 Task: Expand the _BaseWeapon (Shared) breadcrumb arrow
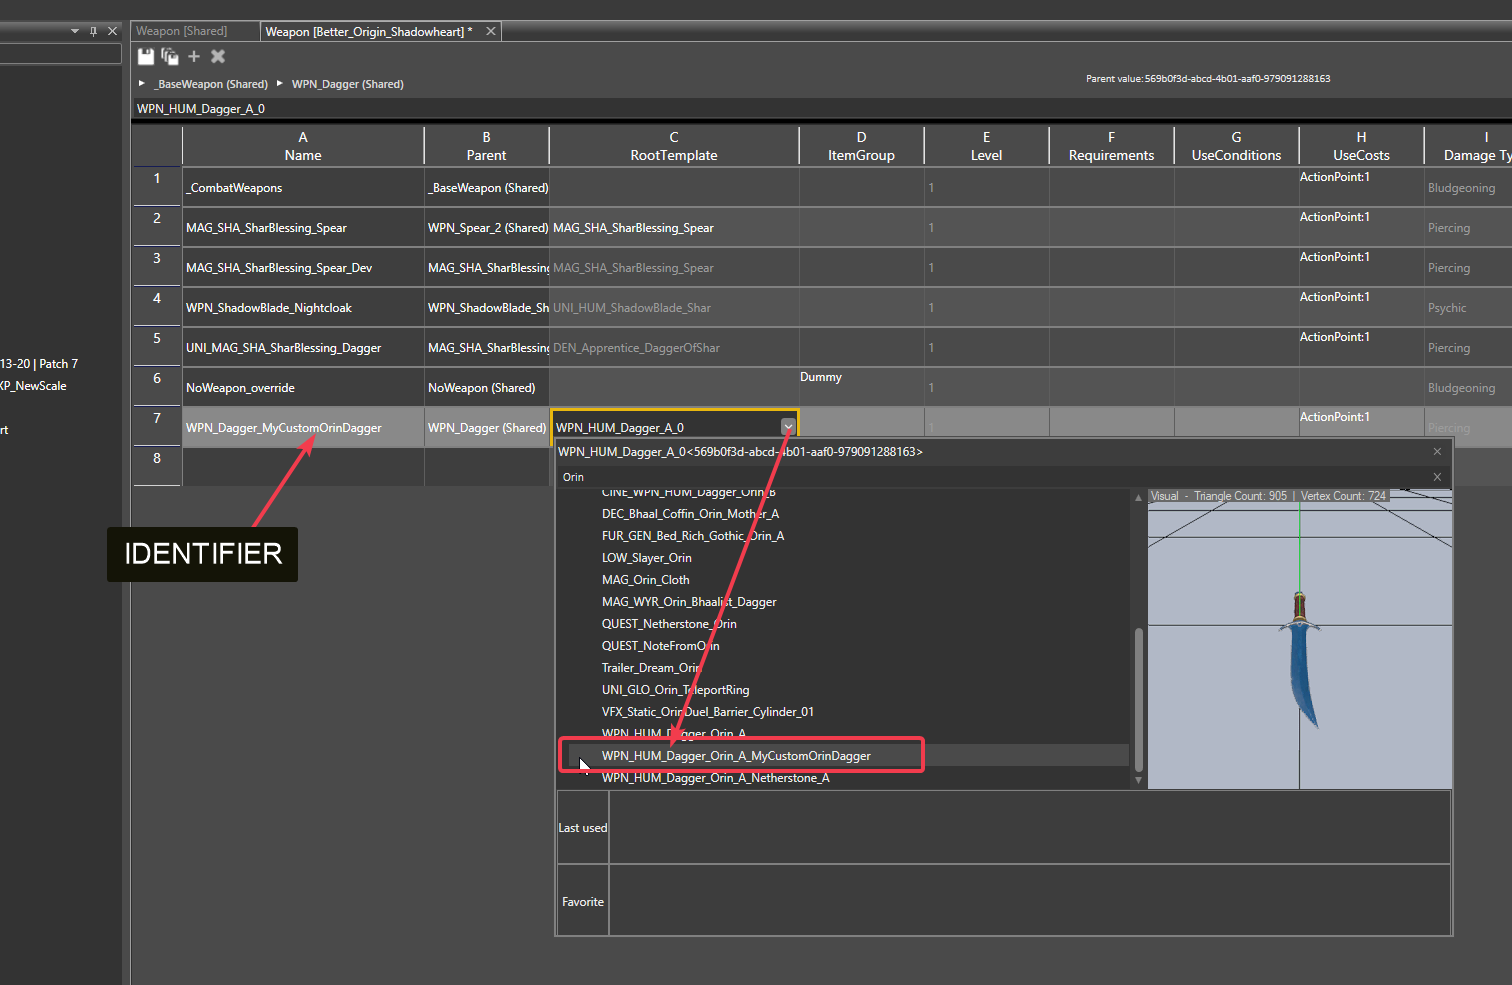(142, 84)
